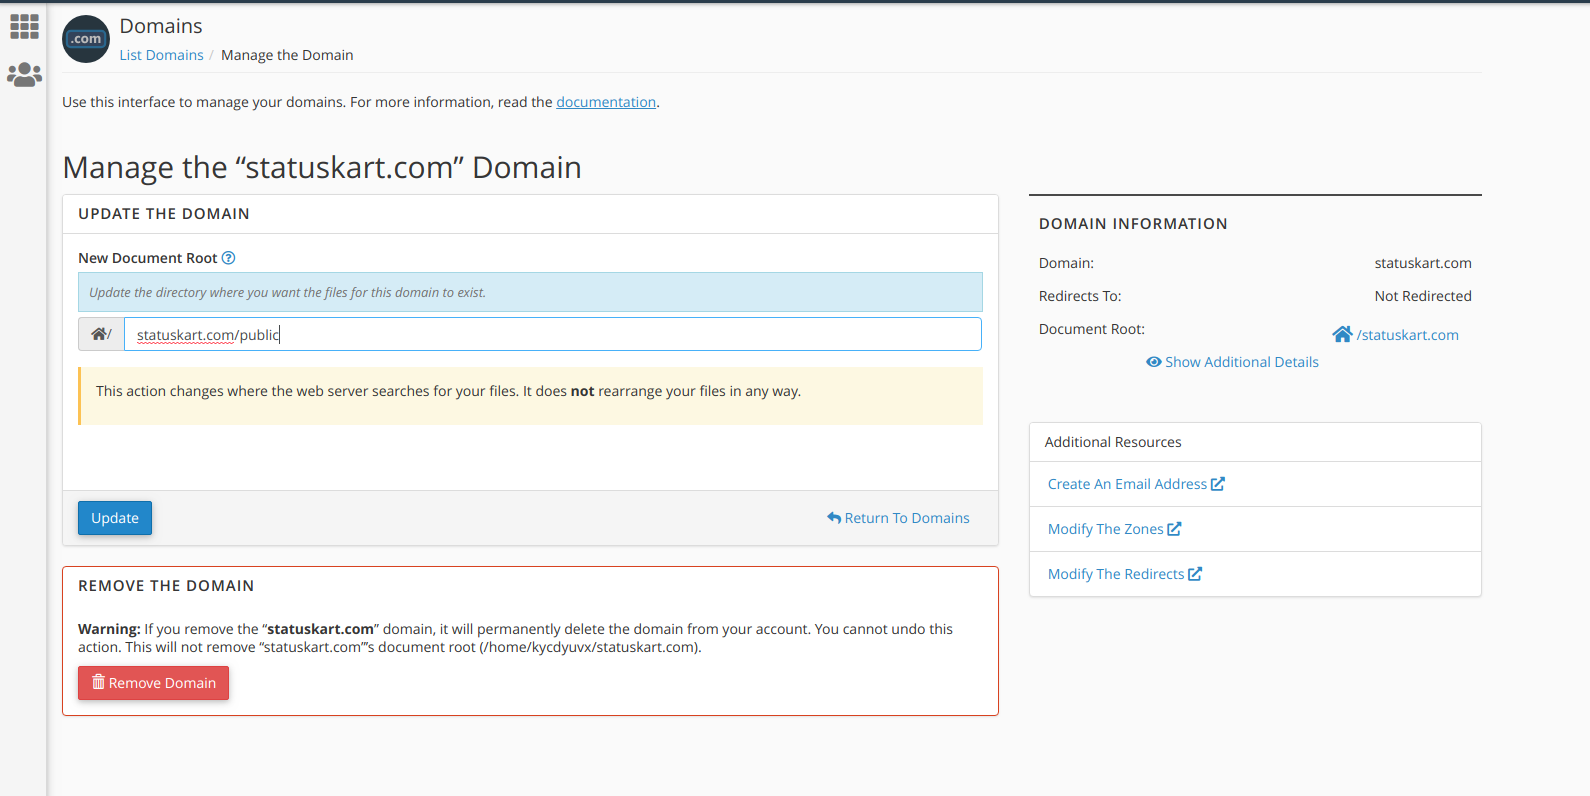Screen dimensions: 1590x796
Task: Select Manage the Domain breadcrumb item
Action: 287,55
